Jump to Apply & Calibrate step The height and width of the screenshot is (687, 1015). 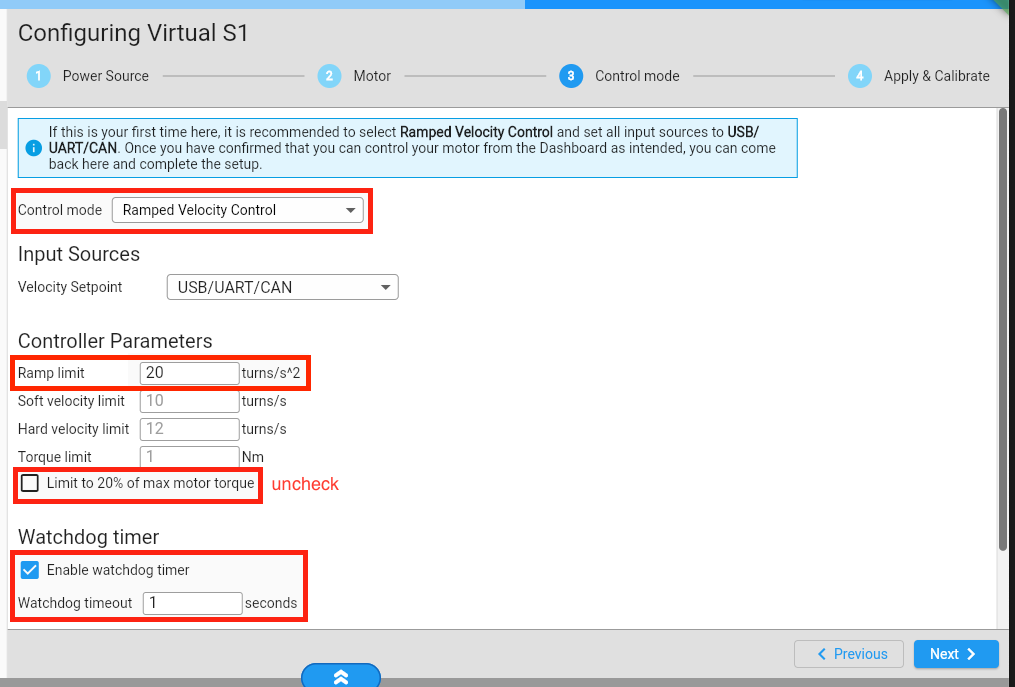point(936,76)
